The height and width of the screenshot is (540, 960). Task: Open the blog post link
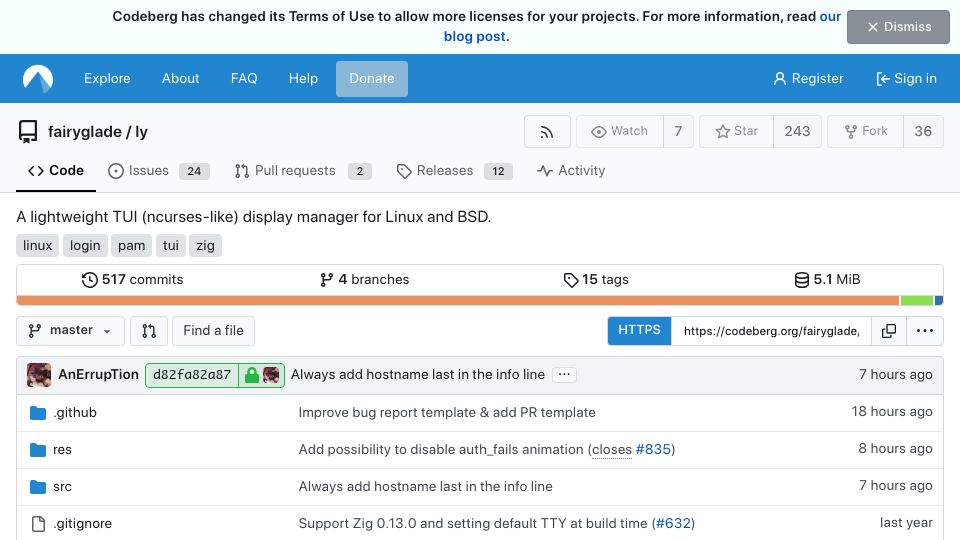coord(475,37)
